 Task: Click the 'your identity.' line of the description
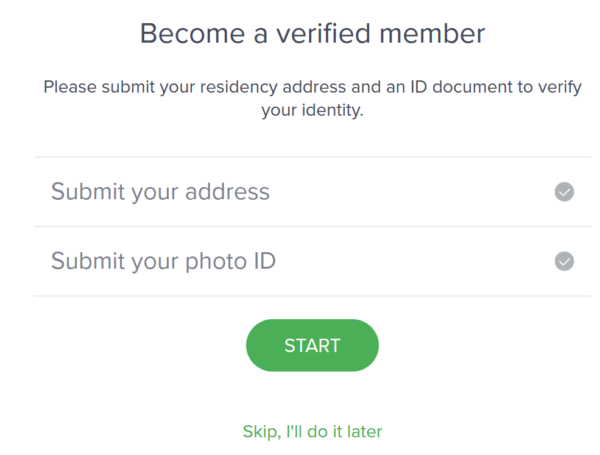pyautogui.click(x=312, y=111)
